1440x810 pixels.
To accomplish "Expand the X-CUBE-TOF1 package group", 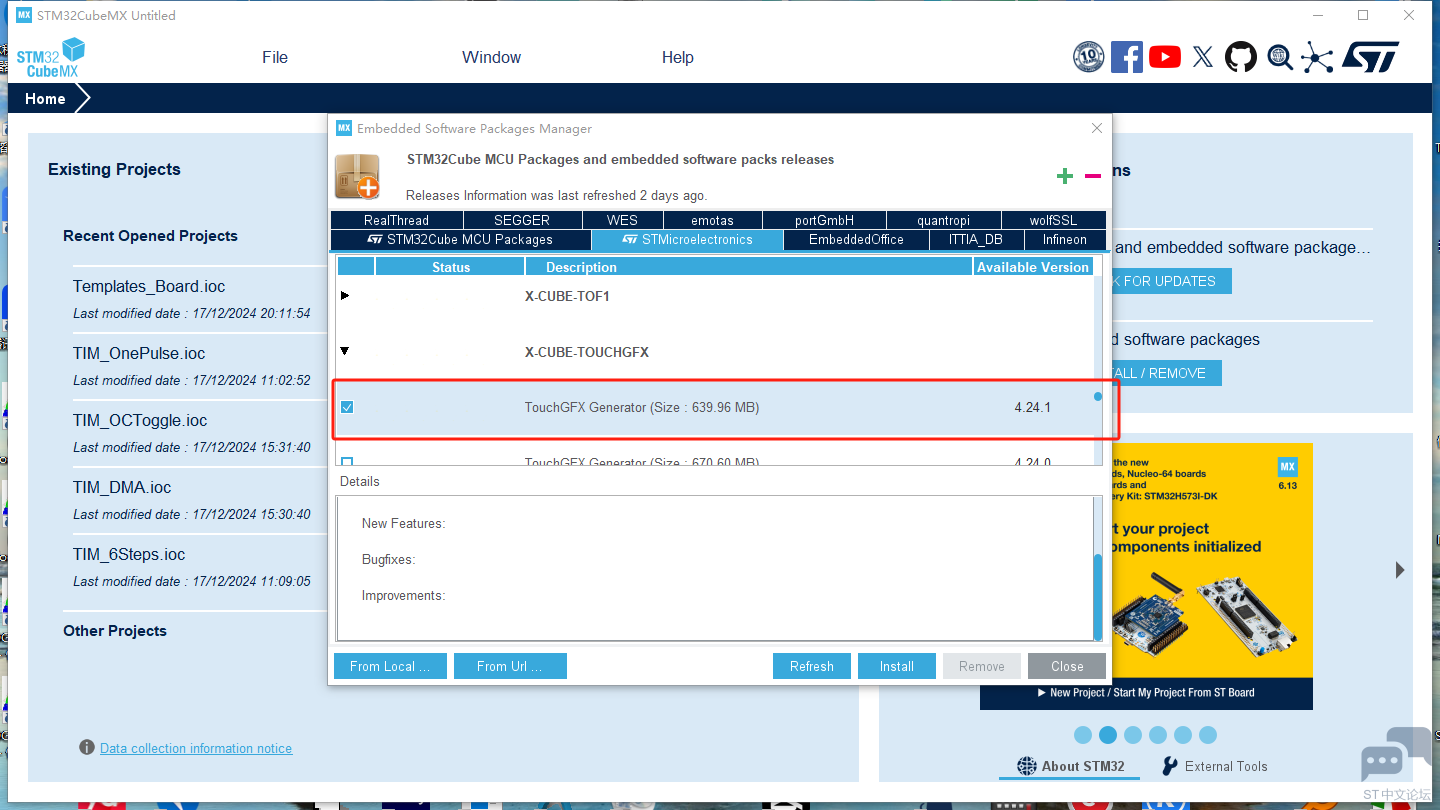I will 345,296.
